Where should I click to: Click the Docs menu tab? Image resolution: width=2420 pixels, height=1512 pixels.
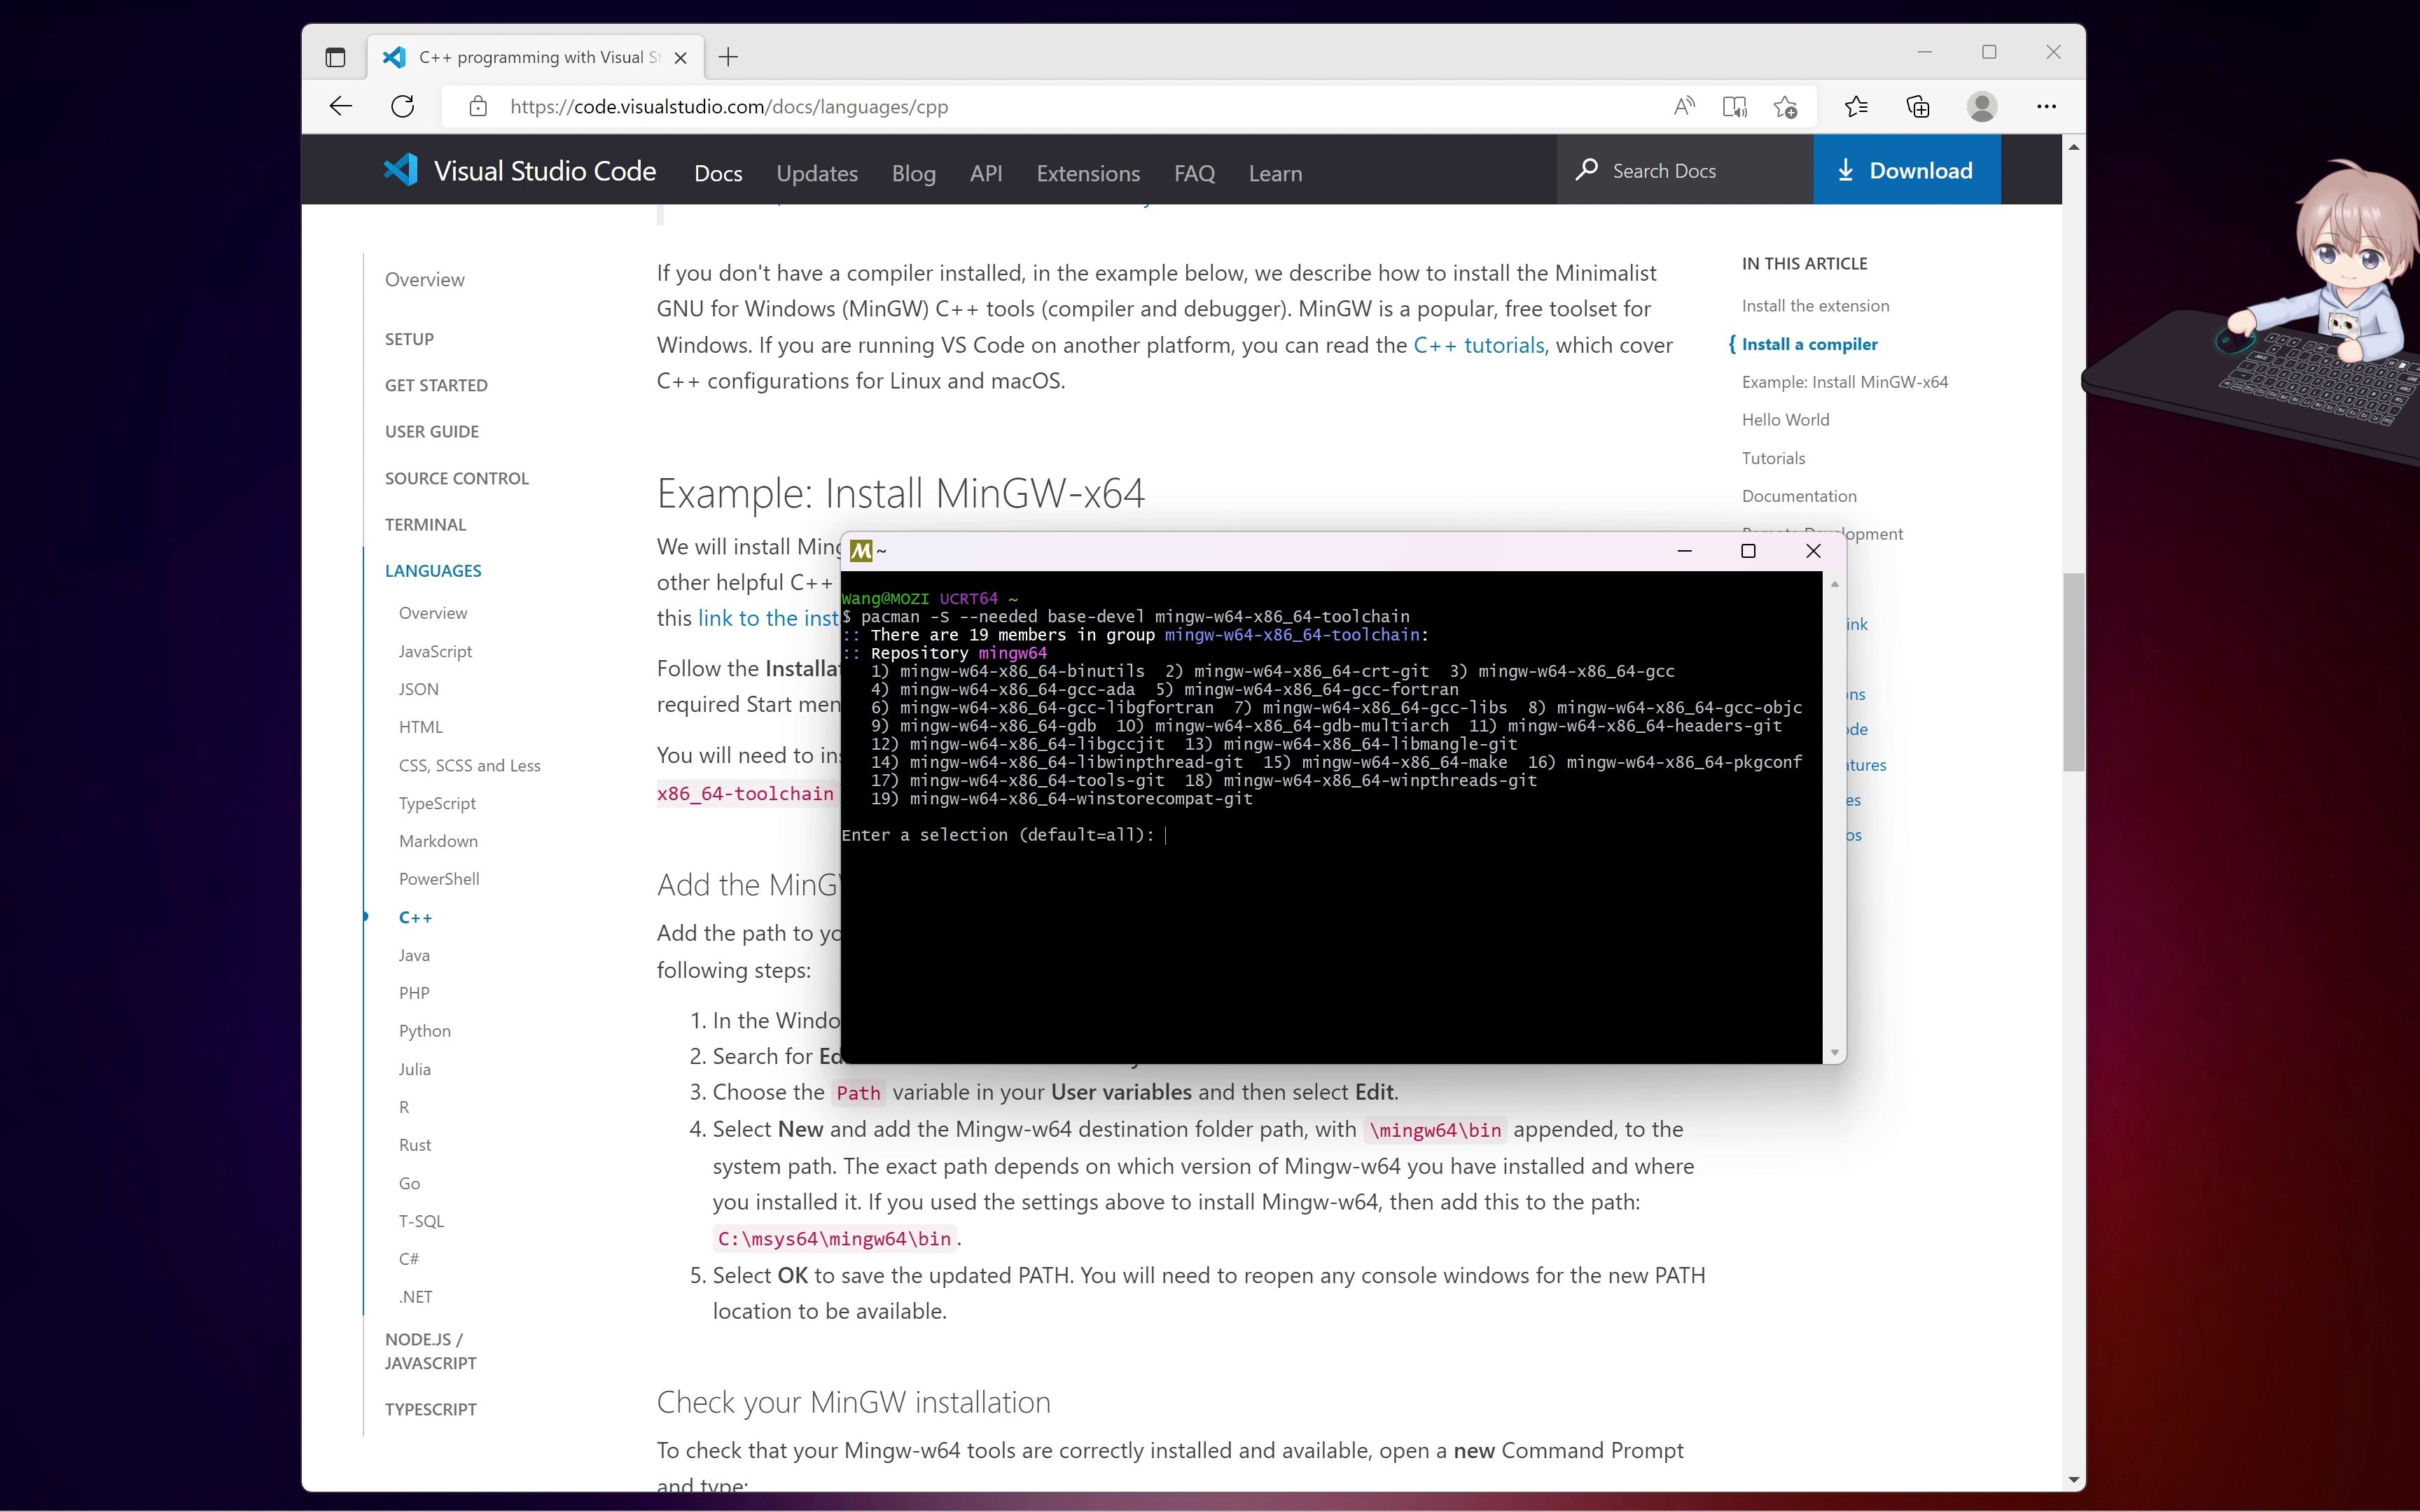click(716, 172)
